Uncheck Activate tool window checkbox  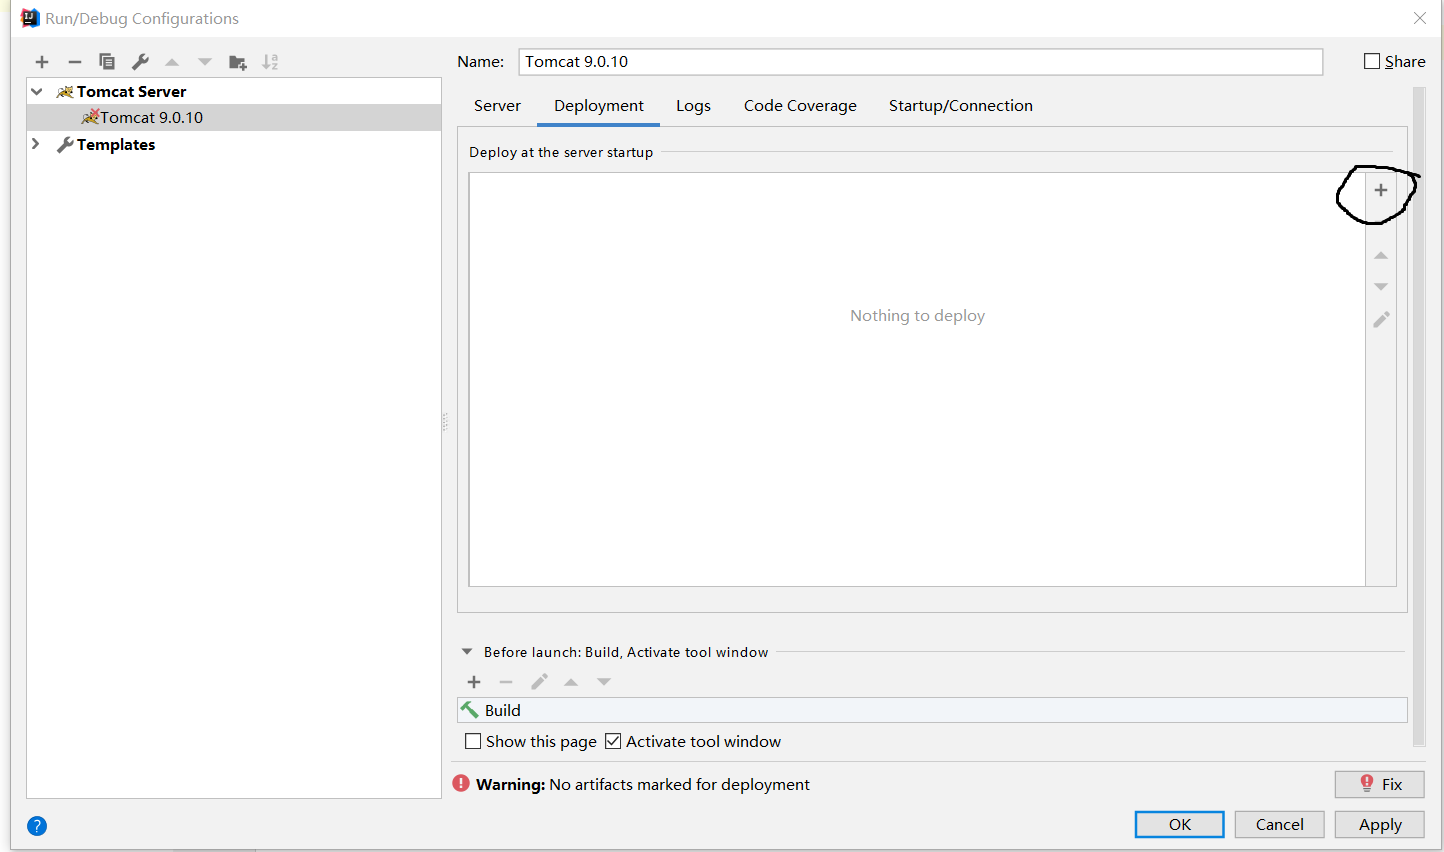(x=613, y=741)
